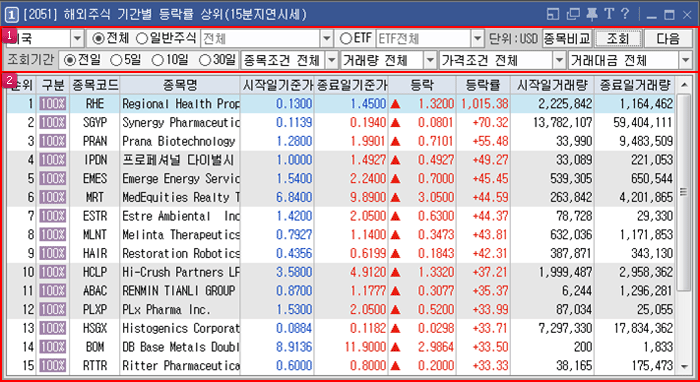Viewport: 700px width, 382px height.
Task: Click the up triangle in MRT row
Action: 395,198
